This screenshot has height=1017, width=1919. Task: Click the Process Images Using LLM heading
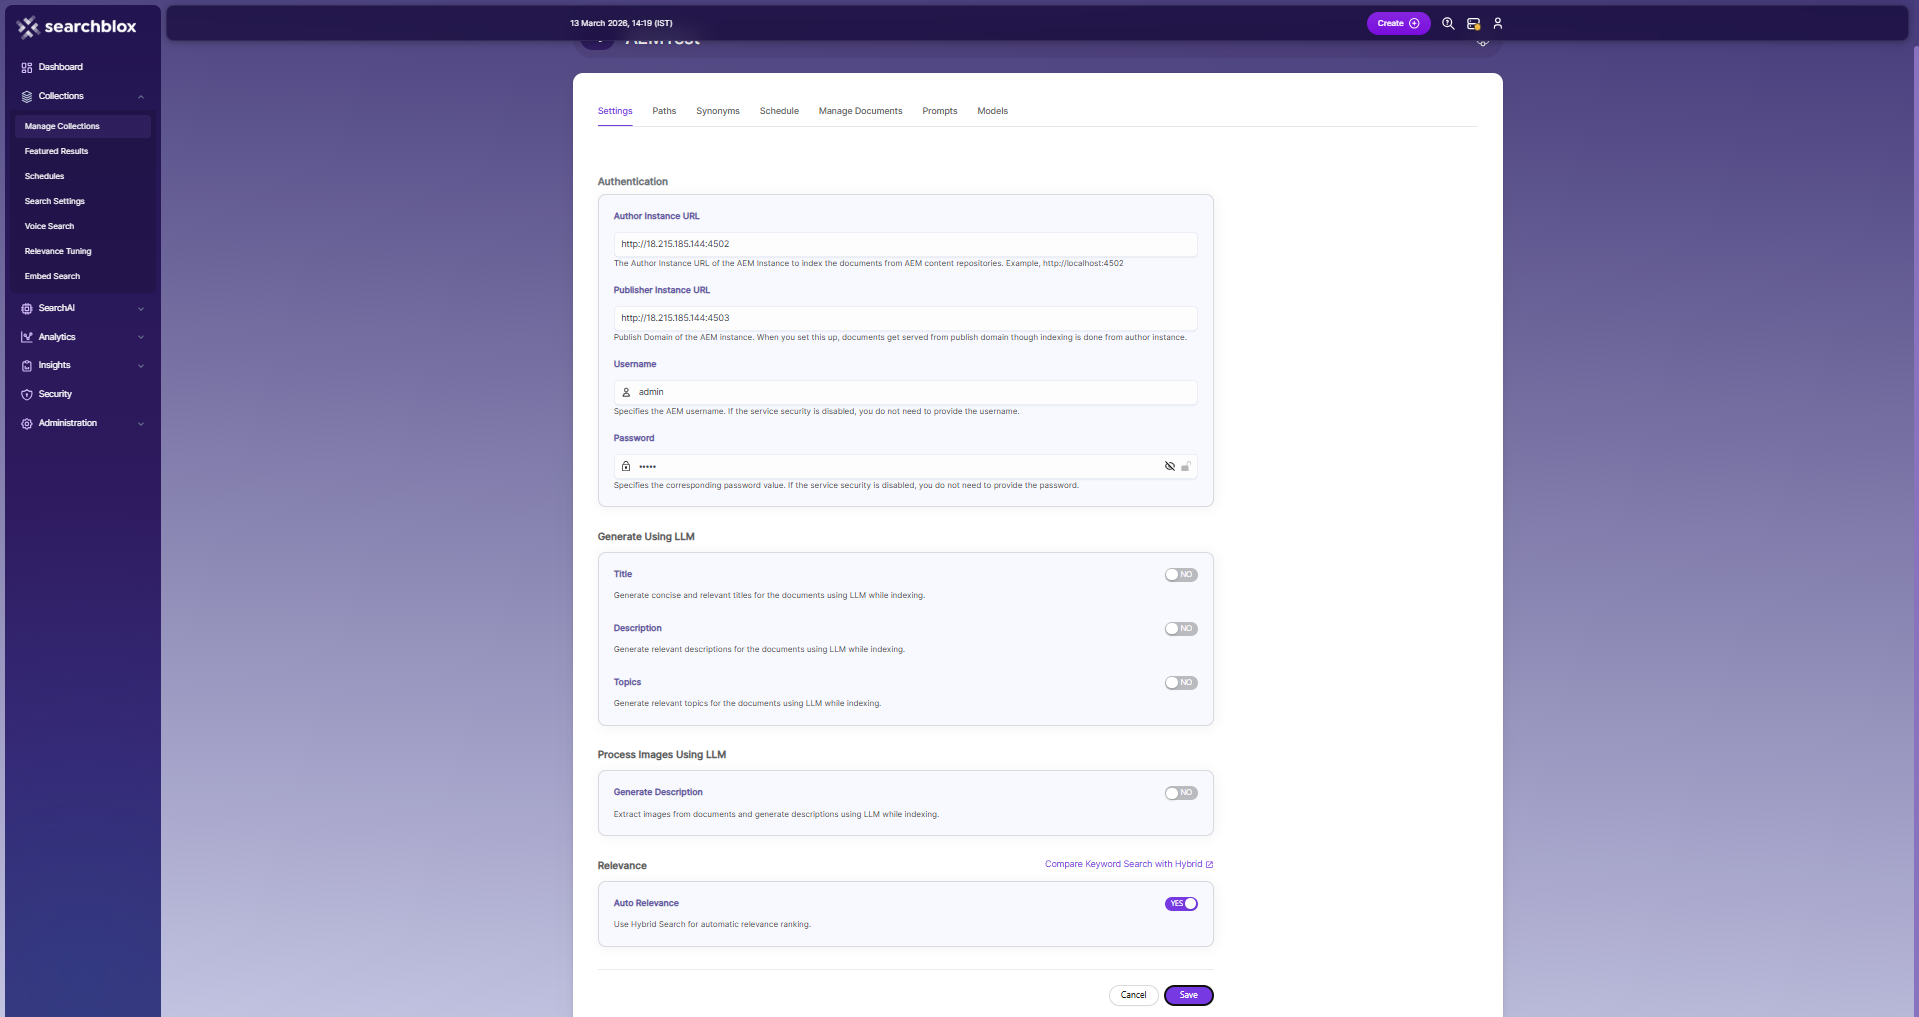662,755
